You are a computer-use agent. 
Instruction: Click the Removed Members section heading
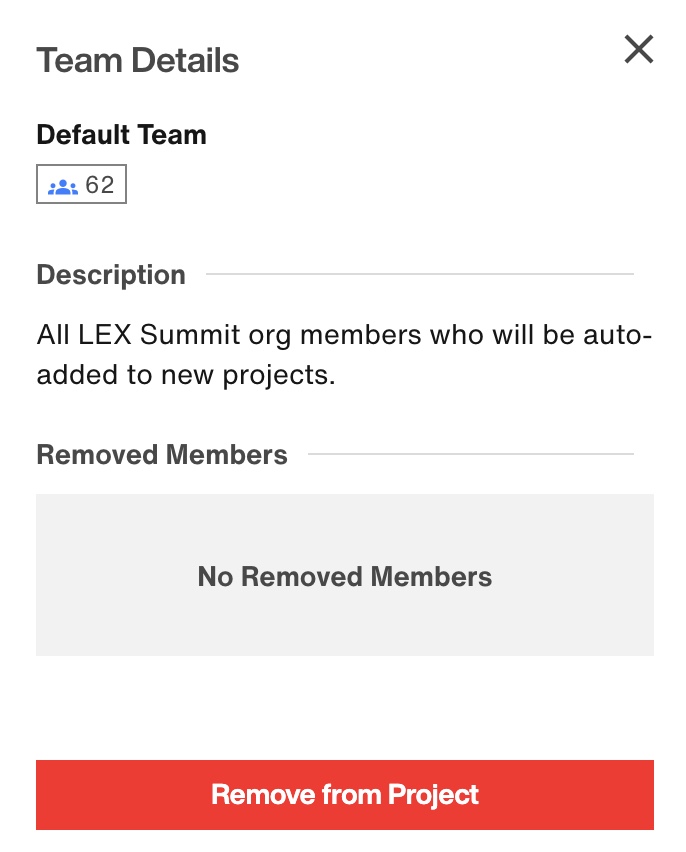click(161, 454)
